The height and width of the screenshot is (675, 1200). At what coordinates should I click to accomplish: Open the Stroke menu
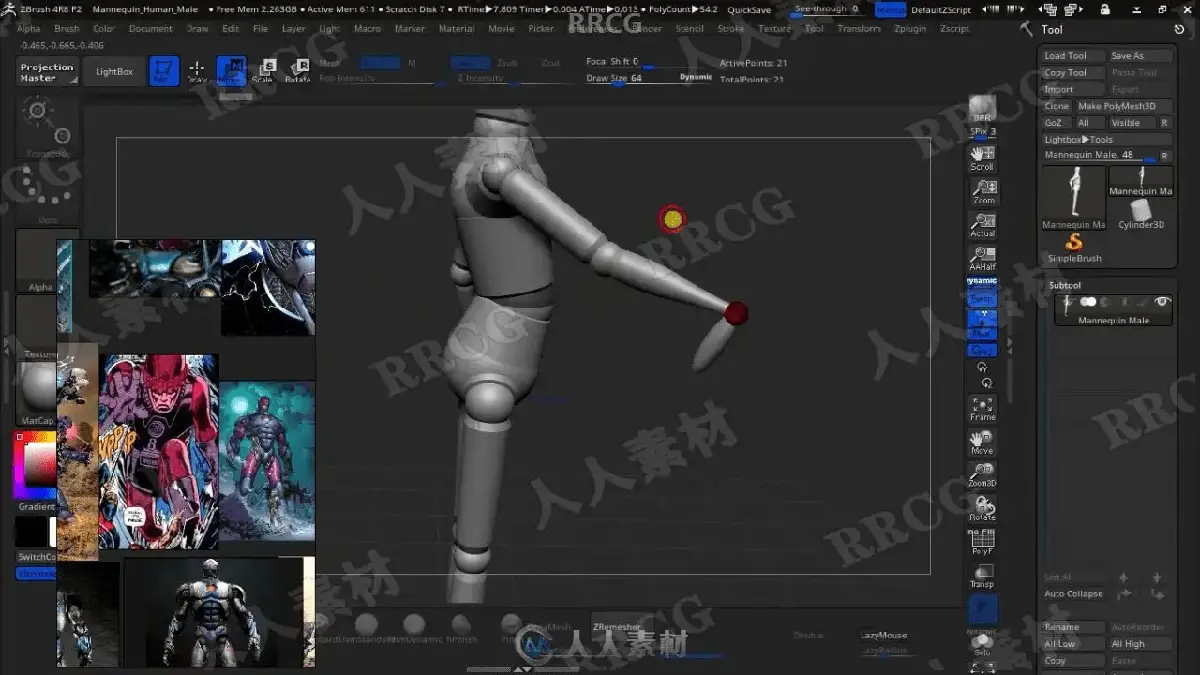click(731, 29)
